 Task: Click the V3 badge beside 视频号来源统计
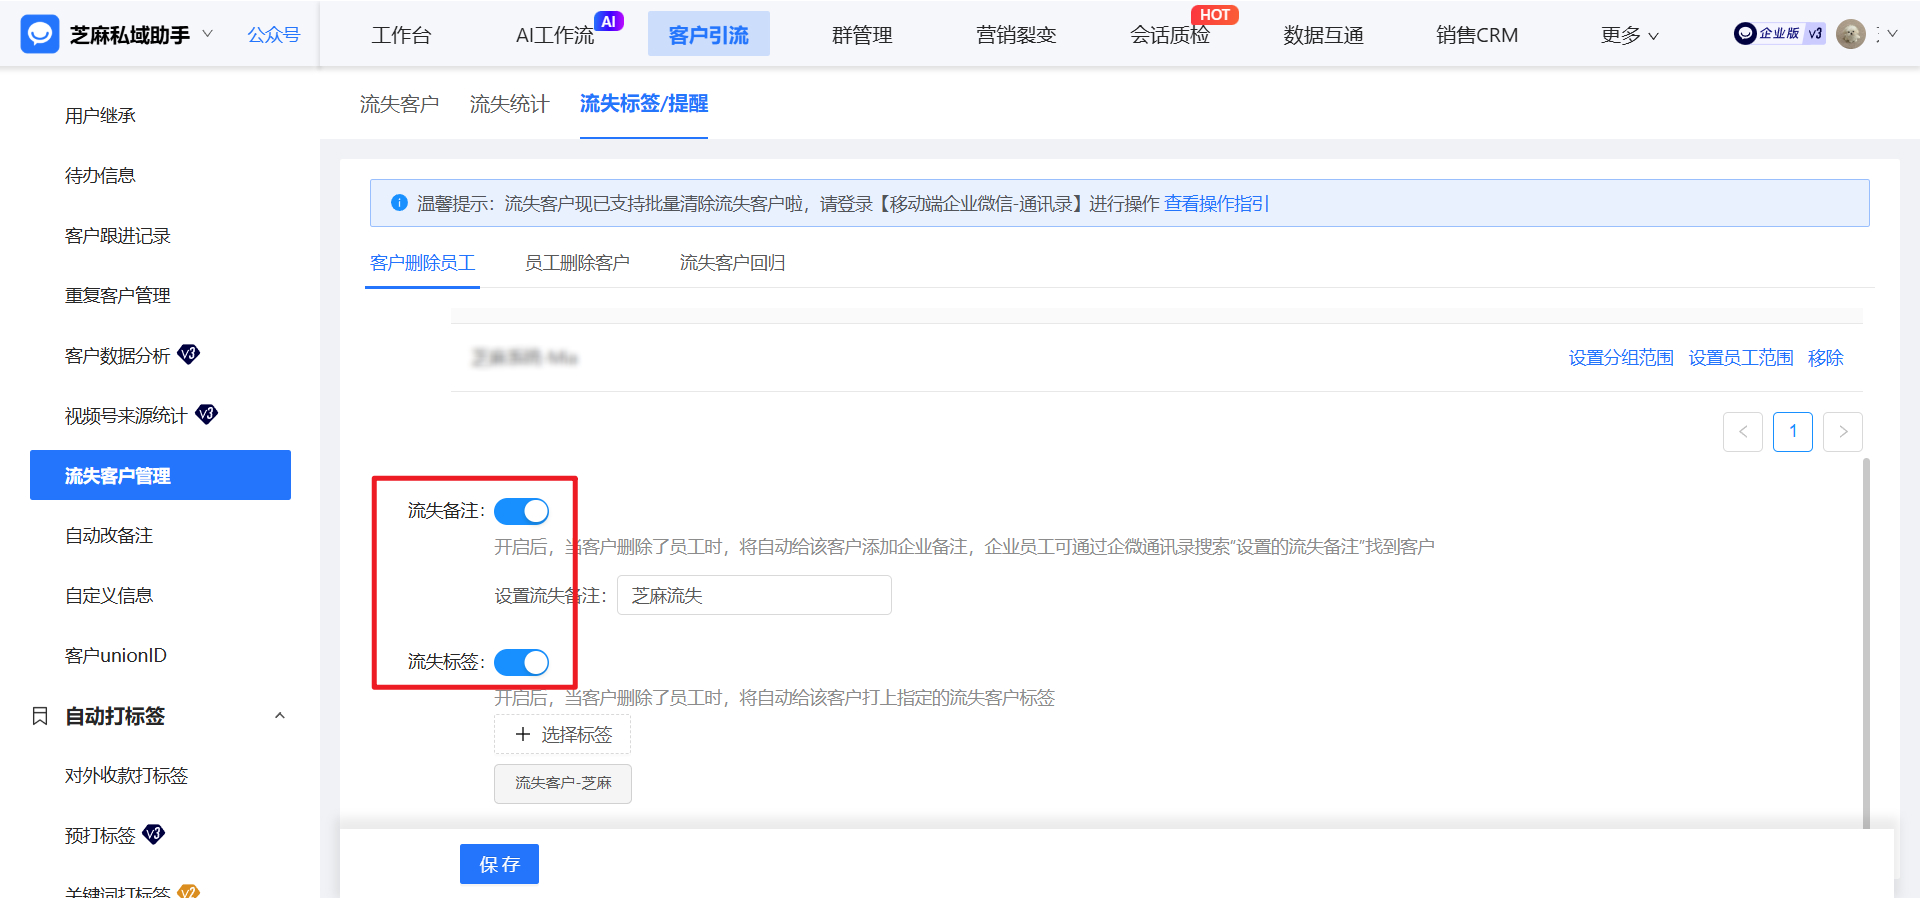coord(206,414)
